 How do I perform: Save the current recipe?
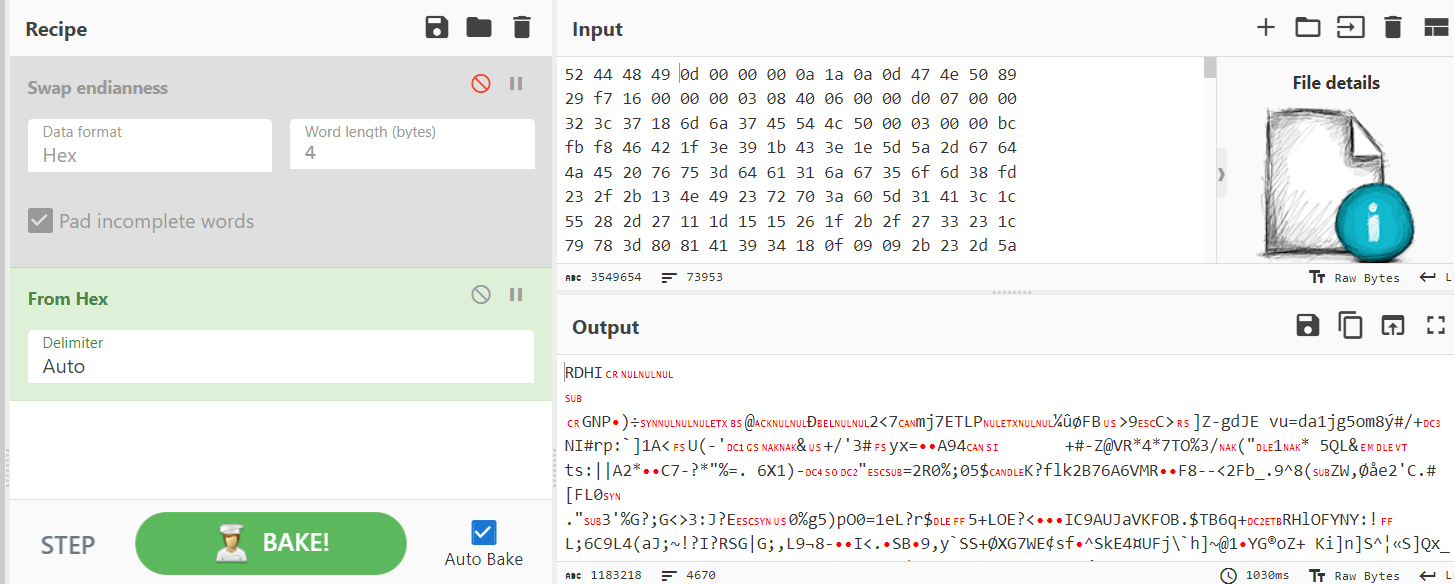437,28
